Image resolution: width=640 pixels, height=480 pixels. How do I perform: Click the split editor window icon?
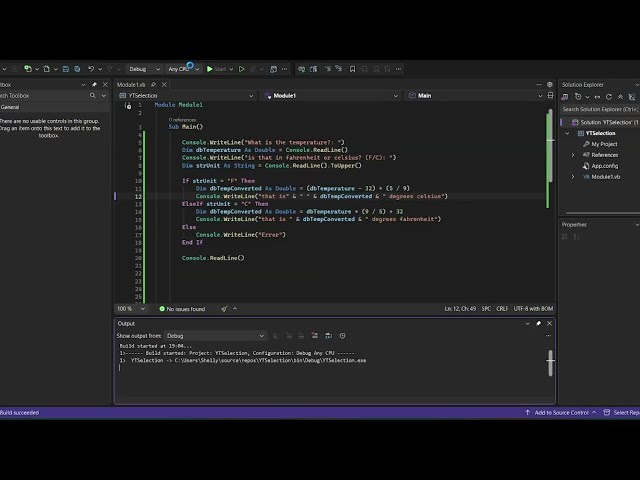point(550,95)
